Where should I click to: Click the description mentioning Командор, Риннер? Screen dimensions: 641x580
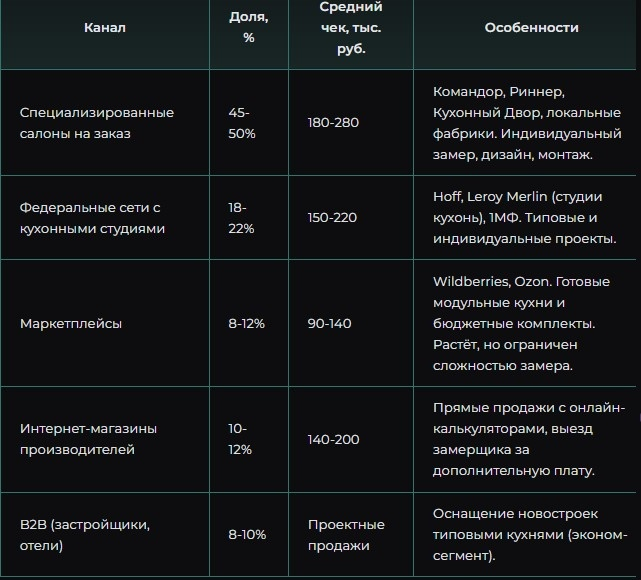pos(528,123)
